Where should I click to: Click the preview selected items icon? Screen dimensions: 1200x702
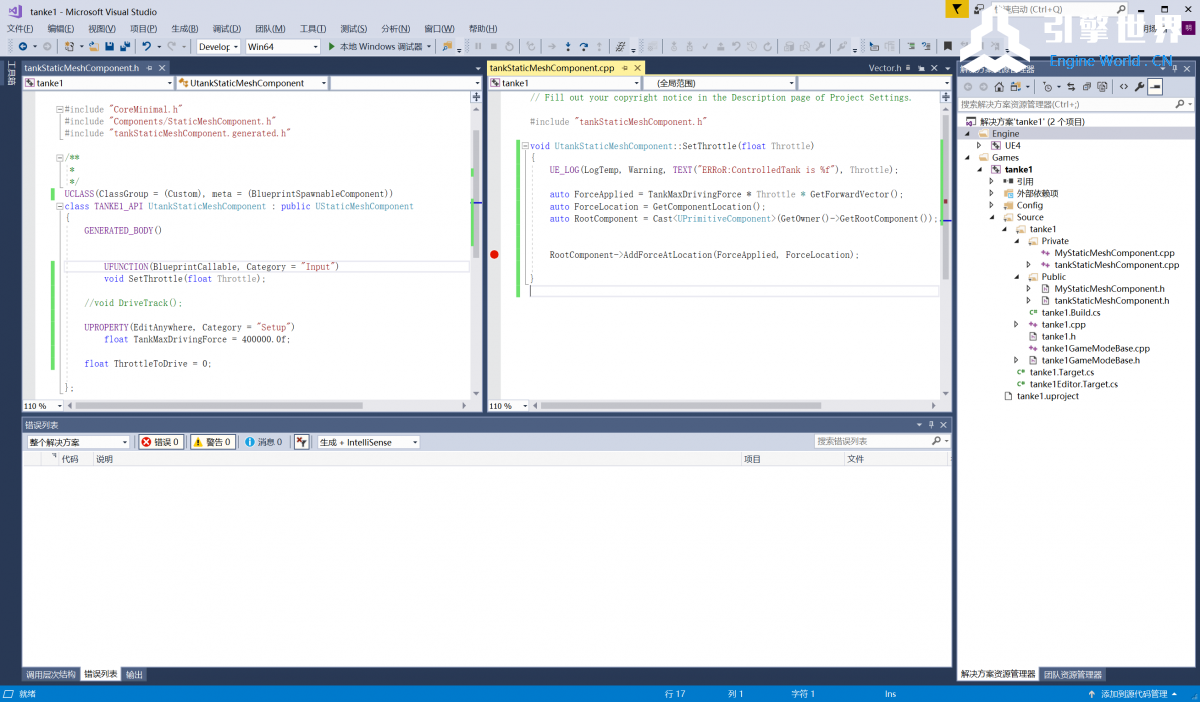pyautogui.click(x=1155, y=87)
